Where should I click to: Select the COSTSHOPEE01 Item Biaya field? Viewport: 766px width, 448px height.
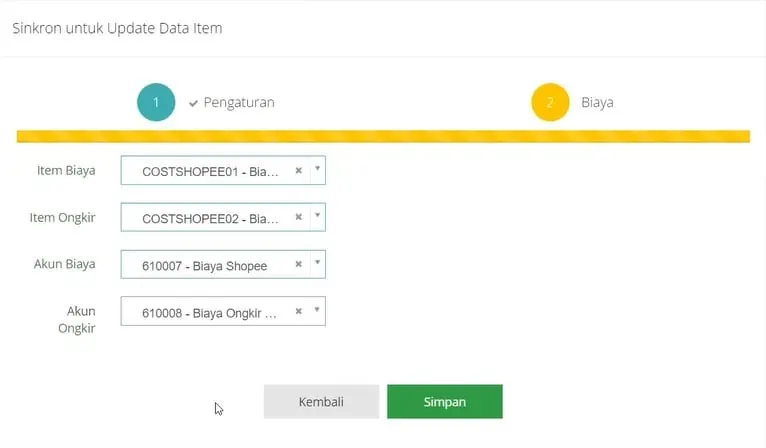click(223, 171)
